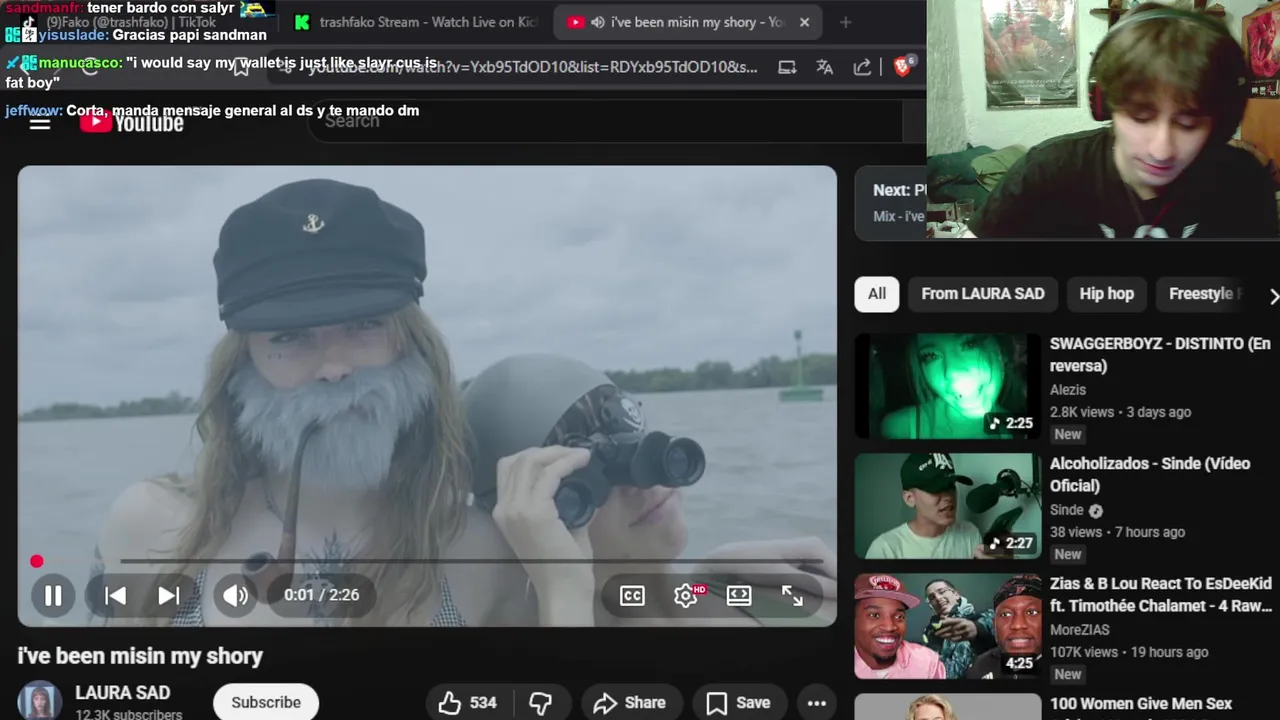Expand the Next up mix panel
Screen dimensions: 1280x720
890,203
